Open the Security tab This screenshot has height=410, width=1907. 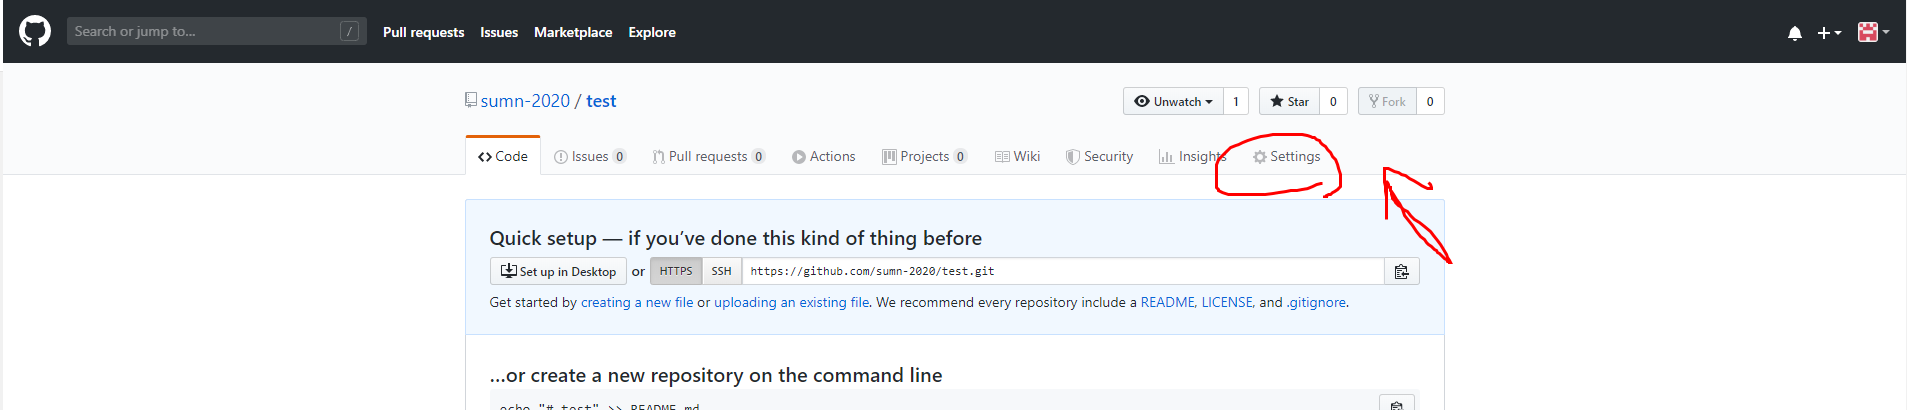click(x=1099, y=156)
